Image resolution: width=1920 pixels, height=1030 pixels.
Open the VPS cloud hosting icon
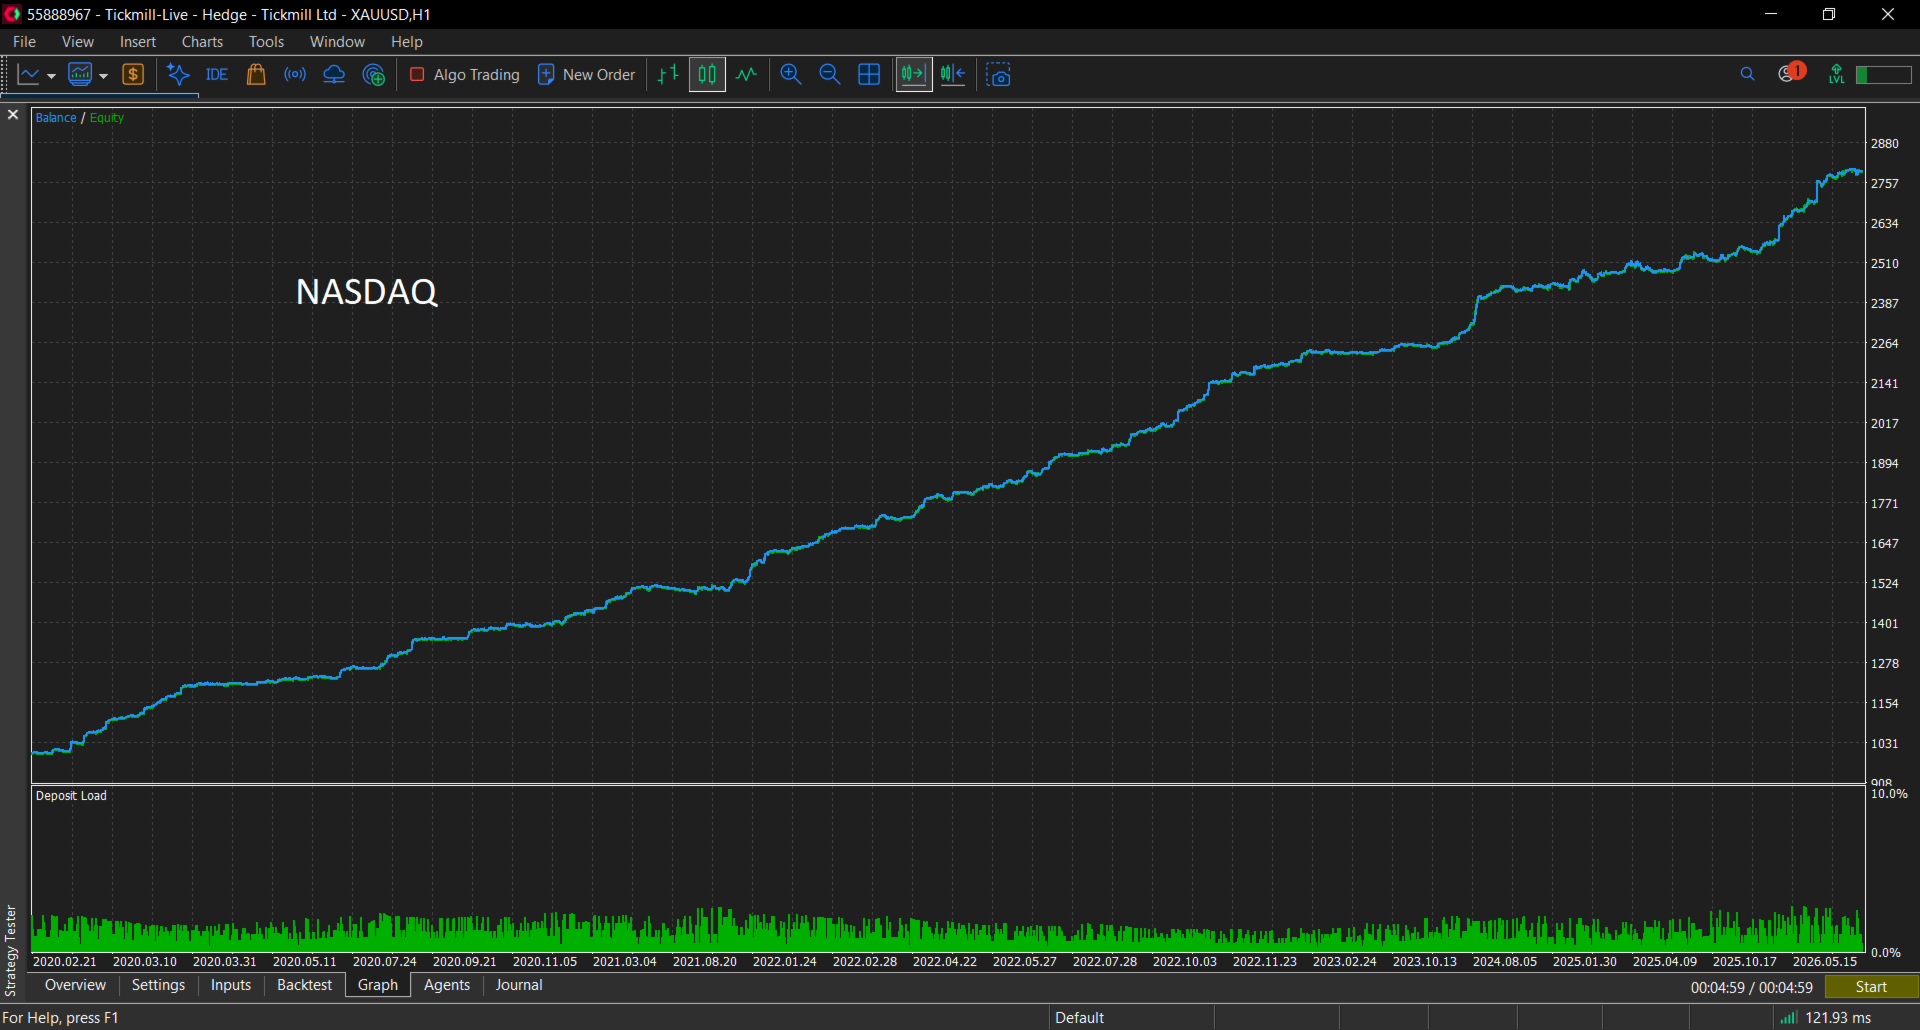pos(334,75)
